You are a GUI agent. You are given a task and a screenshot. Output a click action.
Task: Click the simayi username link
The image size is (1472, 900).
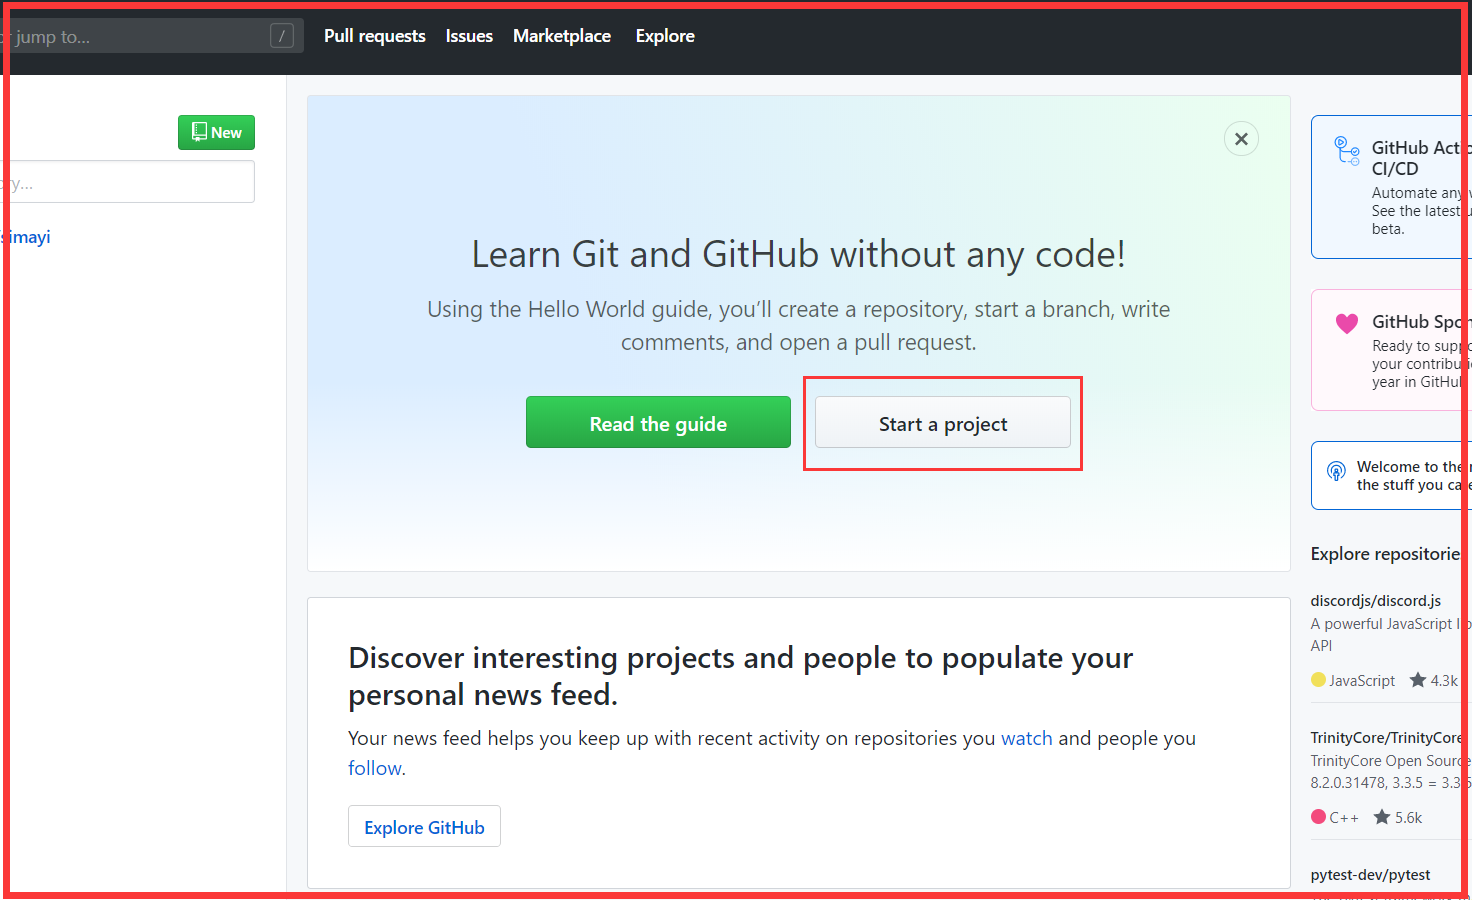click(27, 237)
